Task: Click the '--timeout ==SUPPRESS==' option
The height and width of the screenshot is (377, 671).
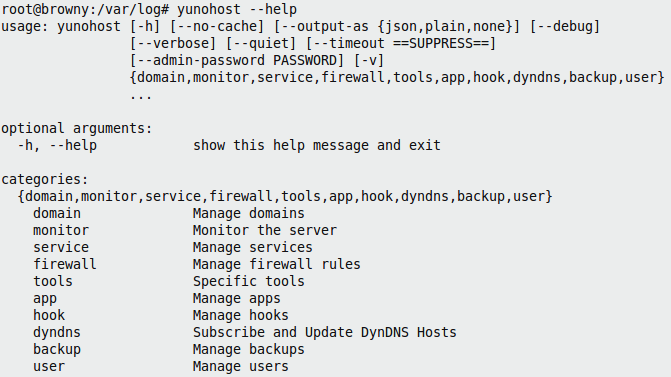Action: click(400, 43)
